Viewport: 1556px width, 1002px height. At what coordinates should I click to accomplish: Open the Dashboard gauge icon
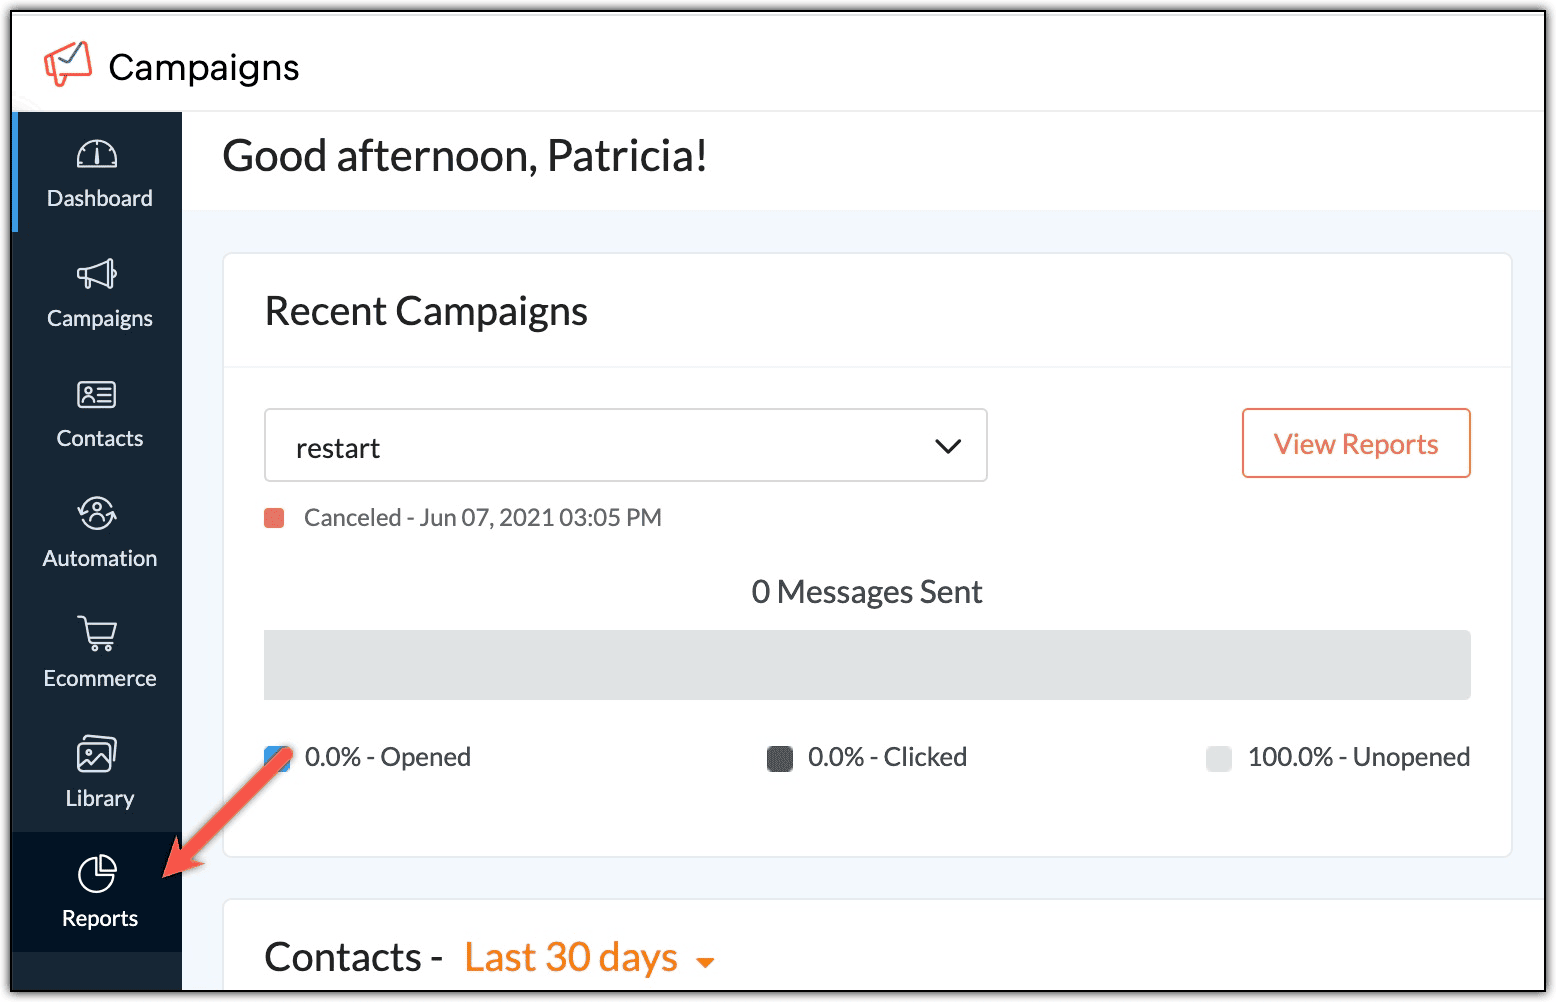pos(97,154)
